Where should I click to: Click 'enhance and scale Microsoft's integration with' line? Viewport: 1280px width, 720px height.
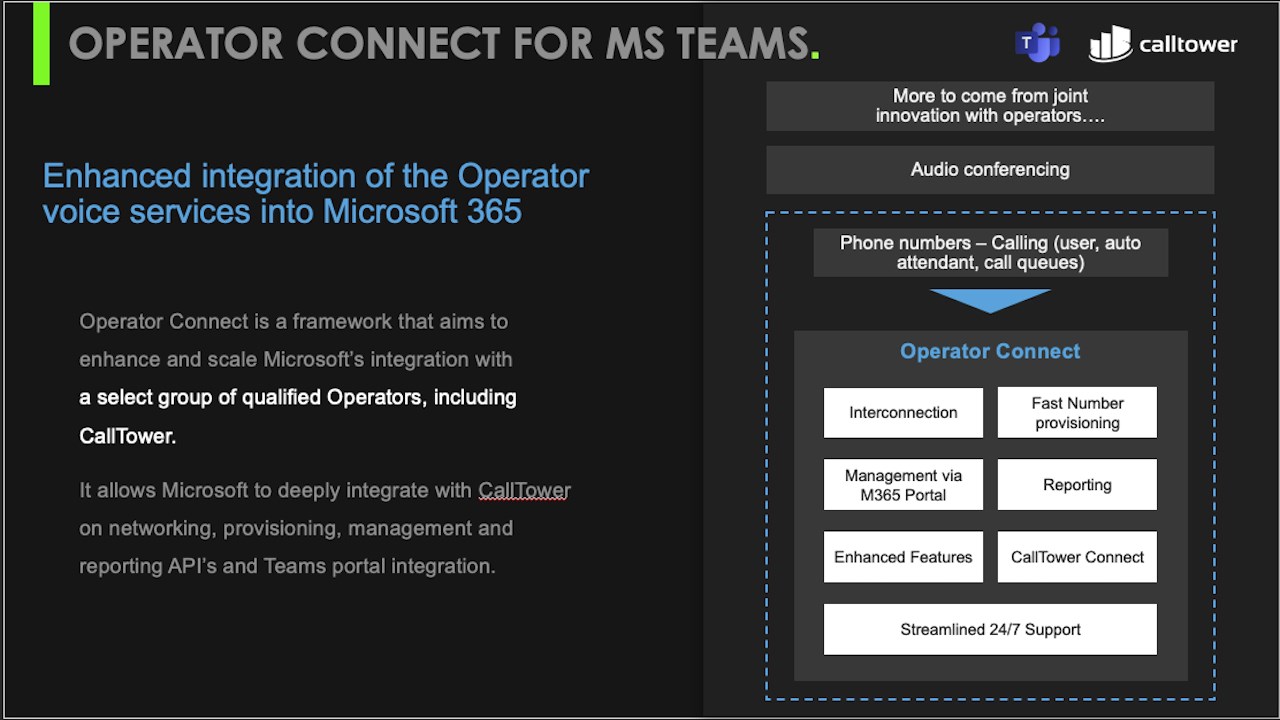point(296,359)
